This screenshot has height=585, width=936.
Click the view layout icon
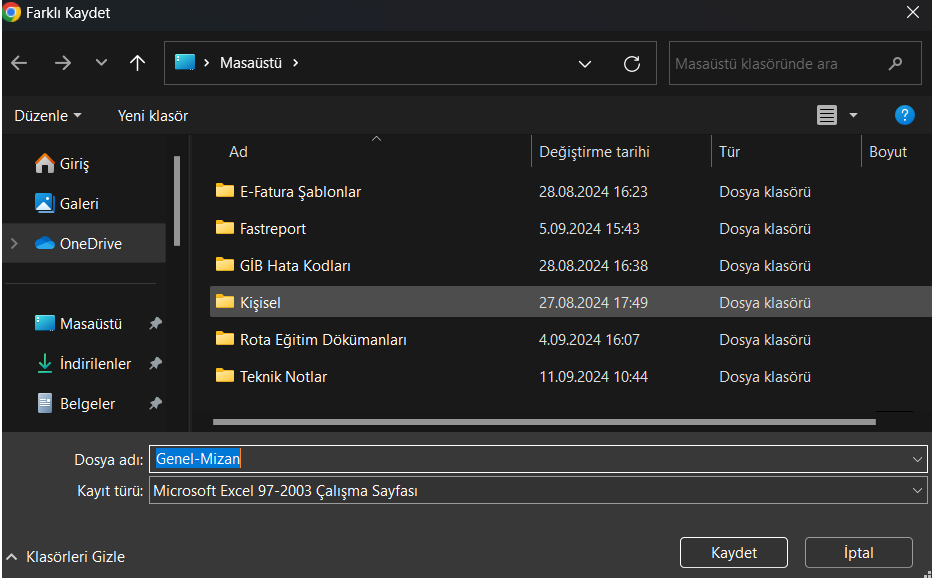coord(826,116)
